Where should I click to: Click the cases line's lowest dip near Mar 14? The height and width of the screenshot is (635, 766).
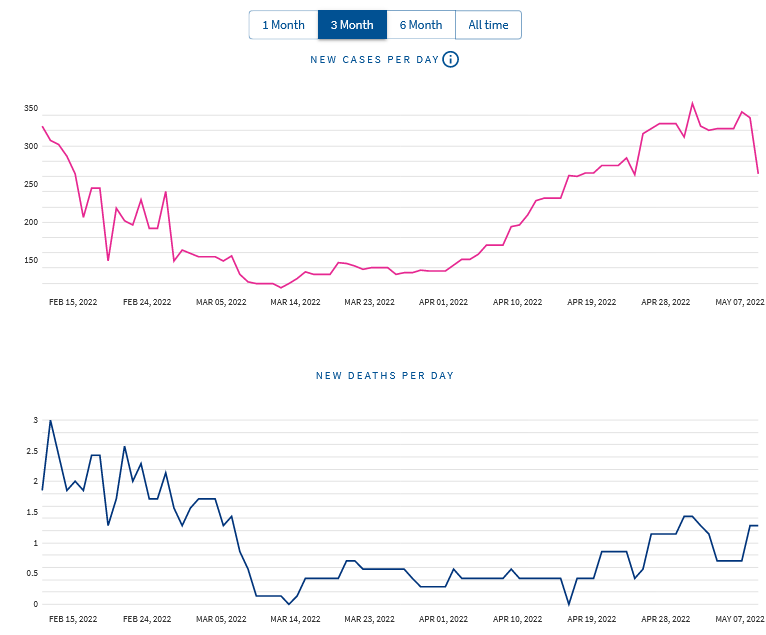click(280, 287)
